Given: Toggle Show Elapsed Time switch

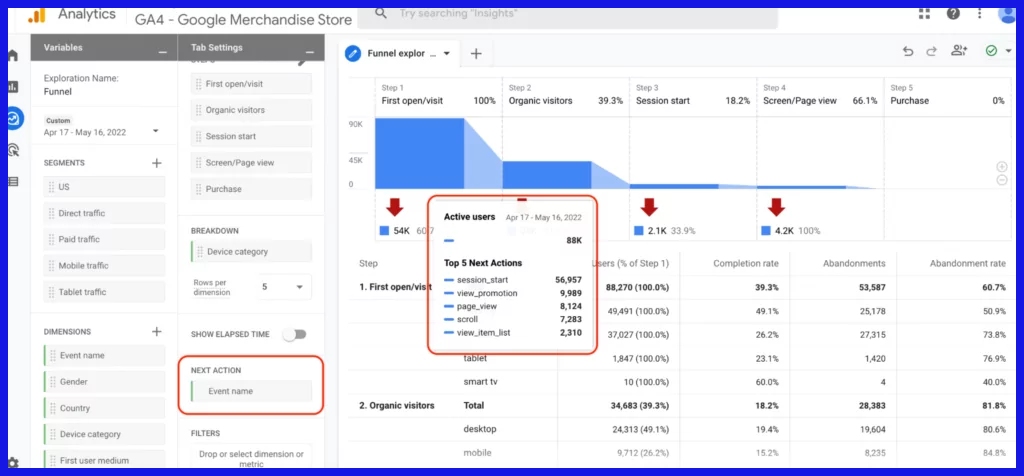Looking at the screenshot, I should (x=295, y=334).
